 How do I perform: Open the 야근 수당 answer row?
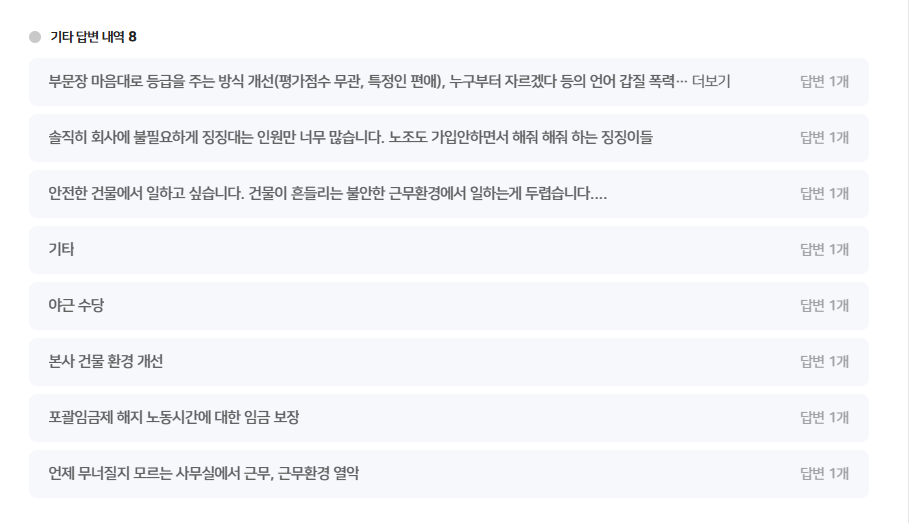pyautogui.click(x=76, y=305)
